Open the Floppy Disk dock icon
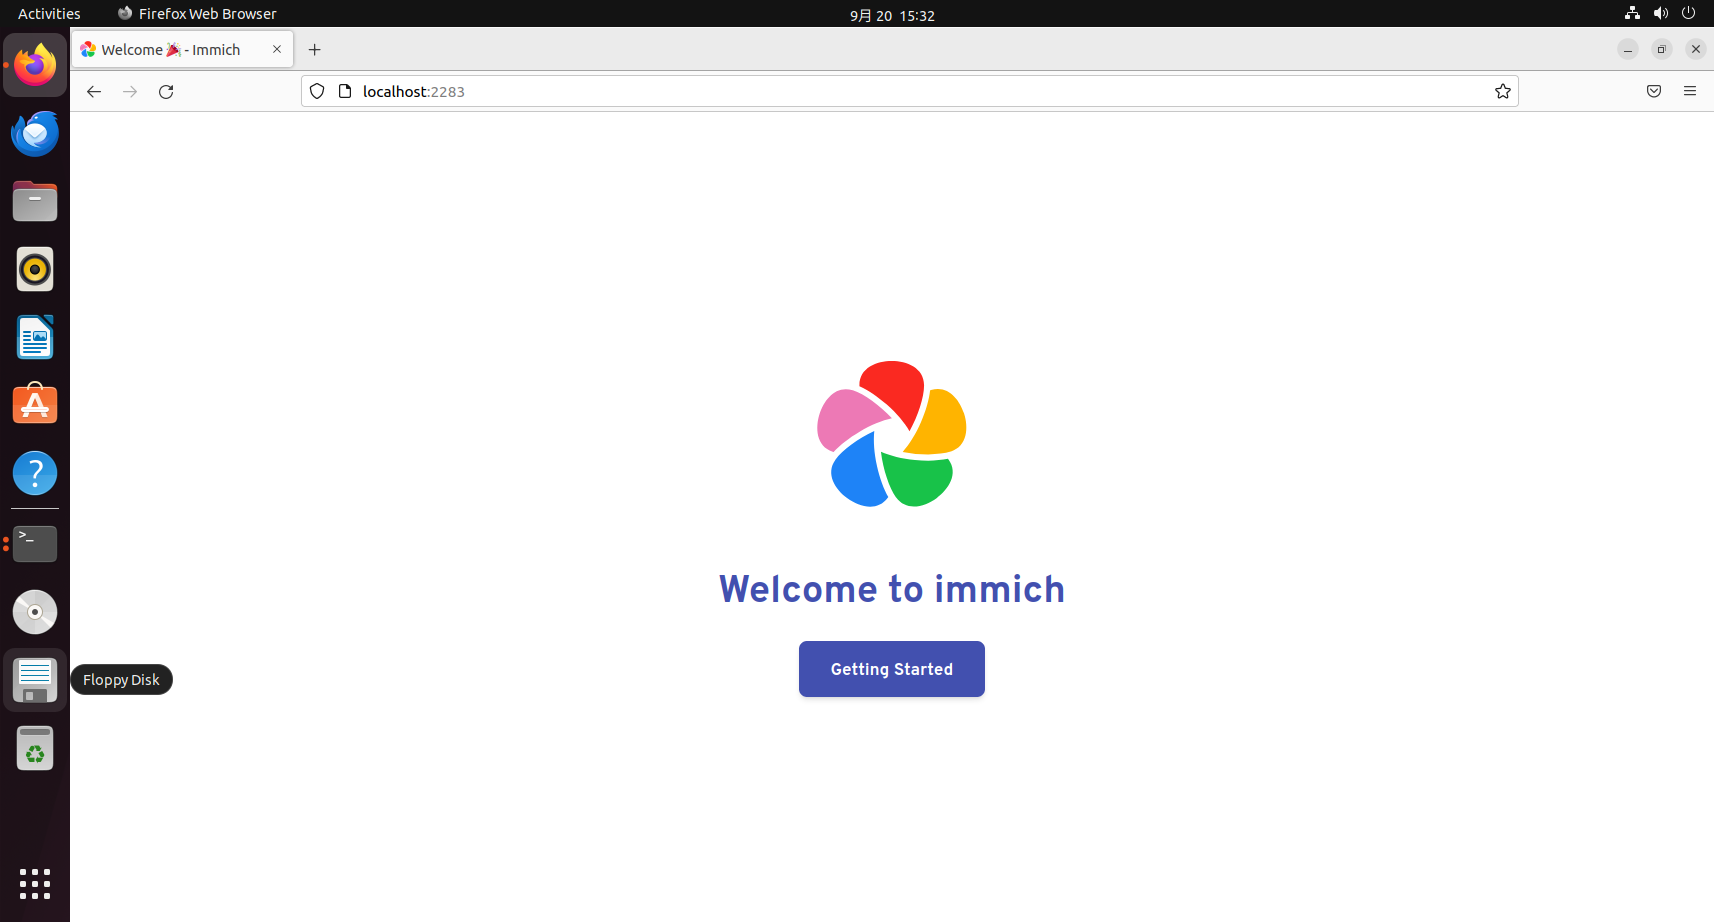 click(x=35, y=680)
